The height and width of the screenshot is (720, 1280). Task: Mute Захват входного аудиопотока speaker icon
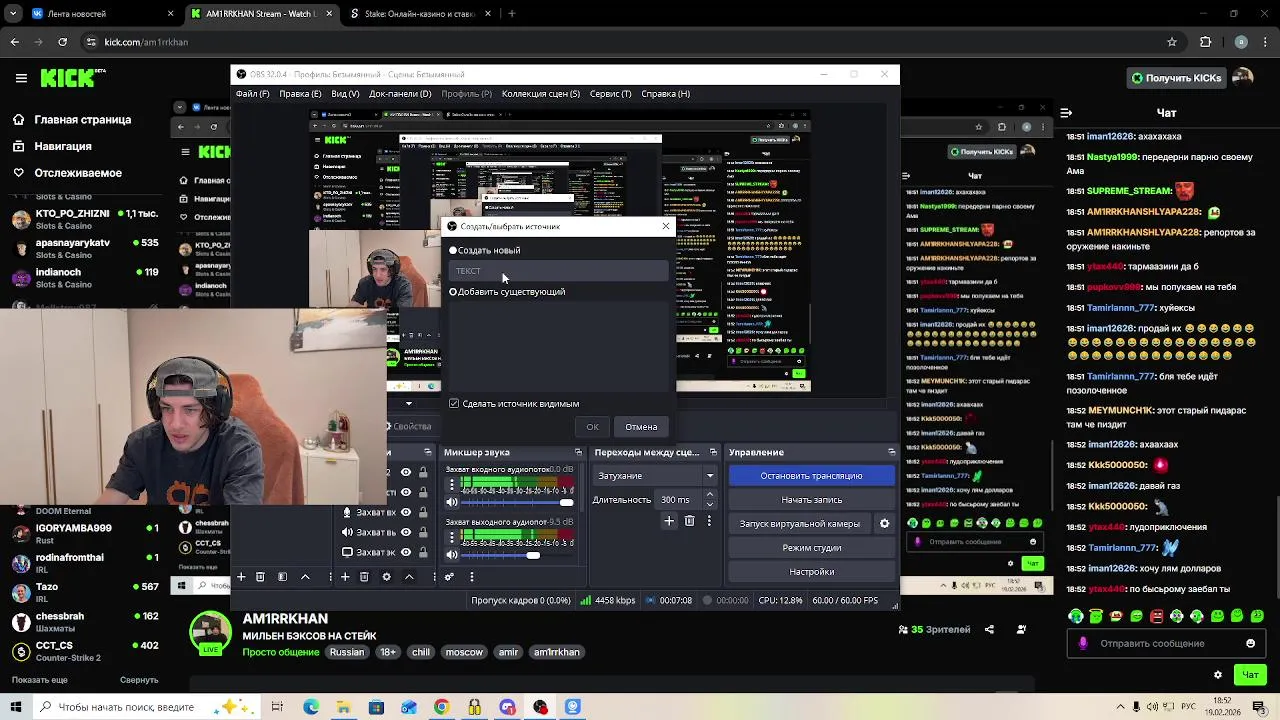452,502
